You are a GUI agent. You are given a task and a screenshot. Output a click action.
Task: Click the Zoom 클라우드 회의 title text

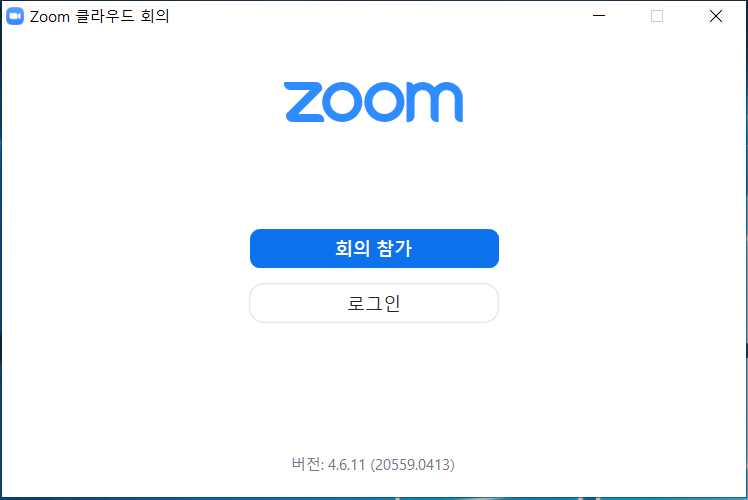pos(100,16)
